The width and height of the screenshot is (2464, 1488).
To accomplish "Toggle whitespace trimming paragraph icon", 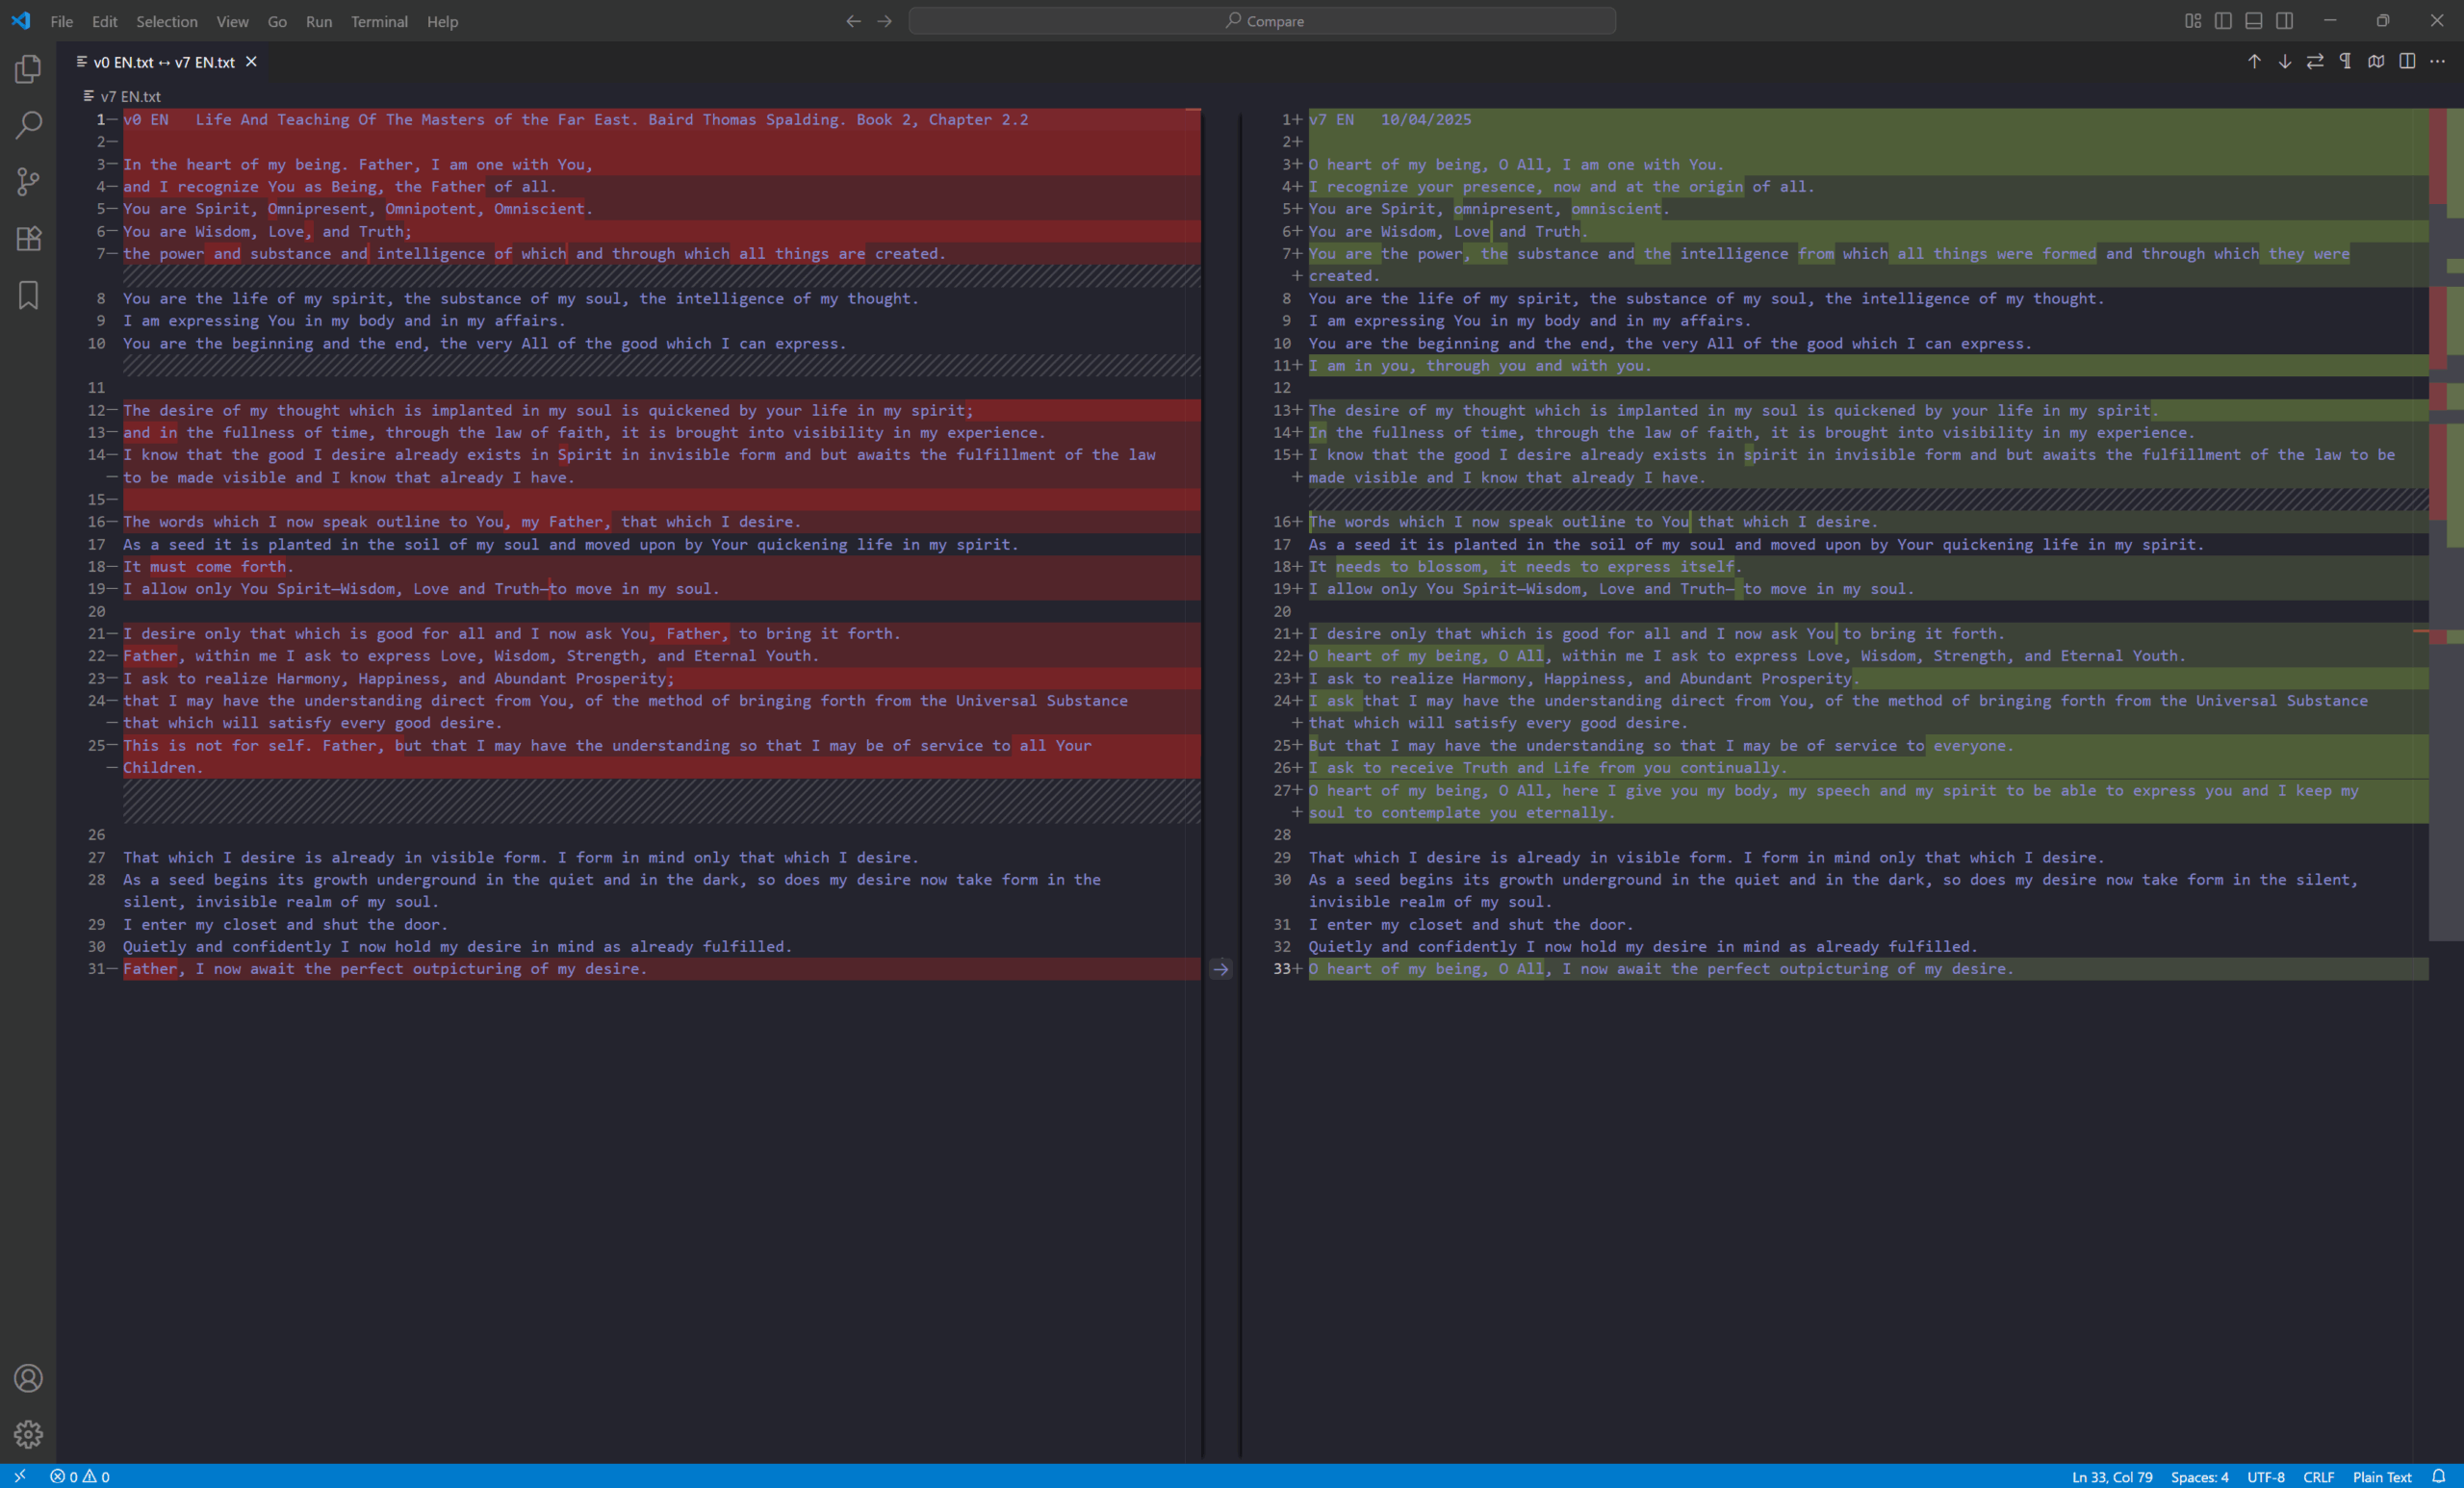I will 2346,62.
